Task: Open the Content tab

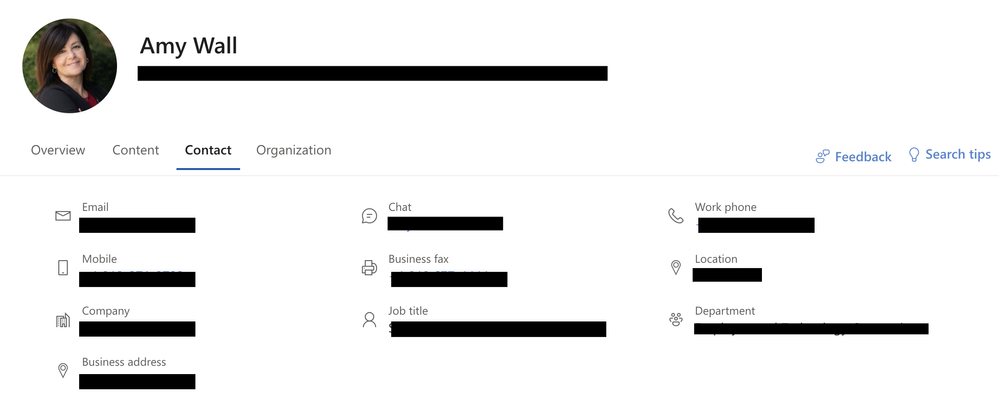Action: tap(136, 150)
